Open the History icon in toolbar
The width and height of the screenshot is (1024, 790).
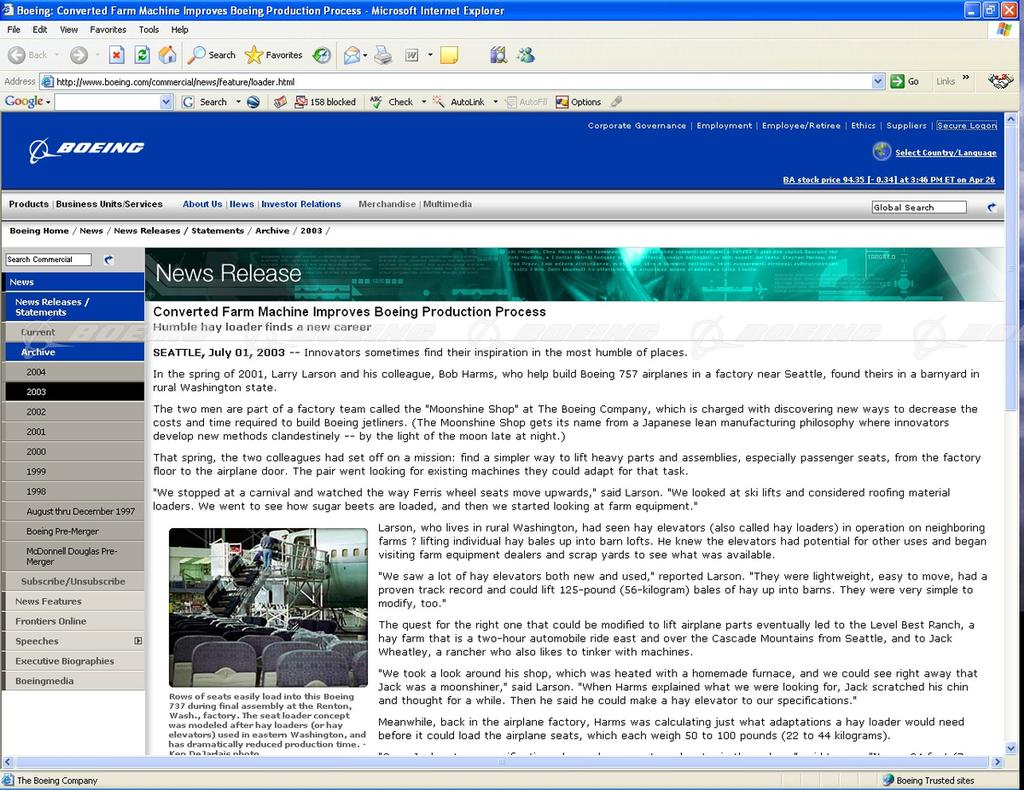[322, 55]
